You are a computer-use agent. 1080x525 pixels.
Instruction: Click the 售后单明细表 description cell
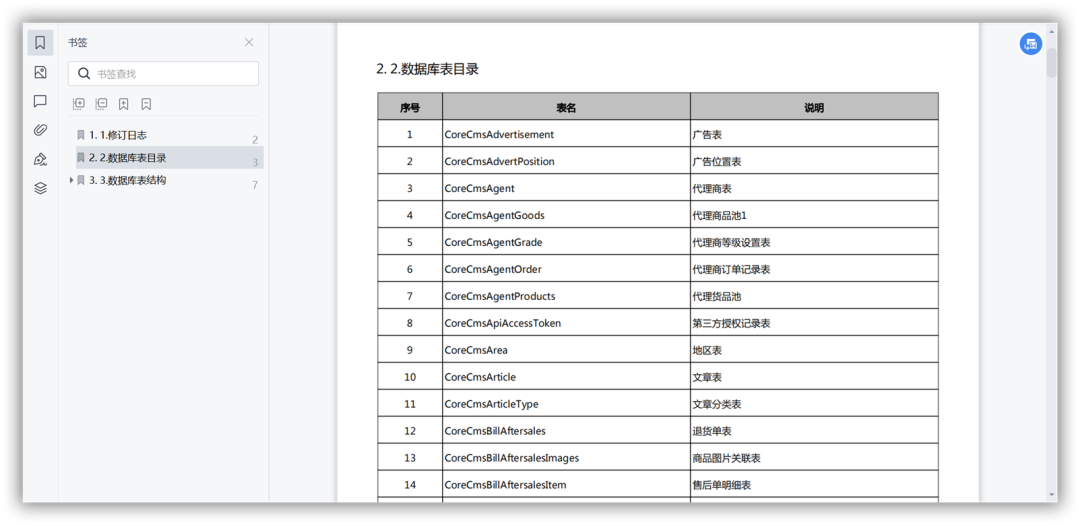pyautogui.click(x=814, y=485)
